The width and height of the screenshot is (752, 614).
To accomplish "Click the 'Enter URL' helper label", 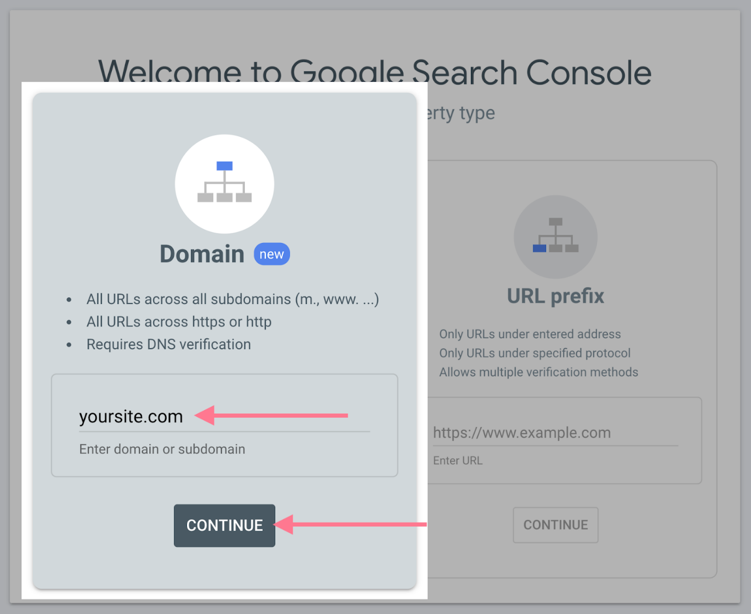I will (459, 461).
